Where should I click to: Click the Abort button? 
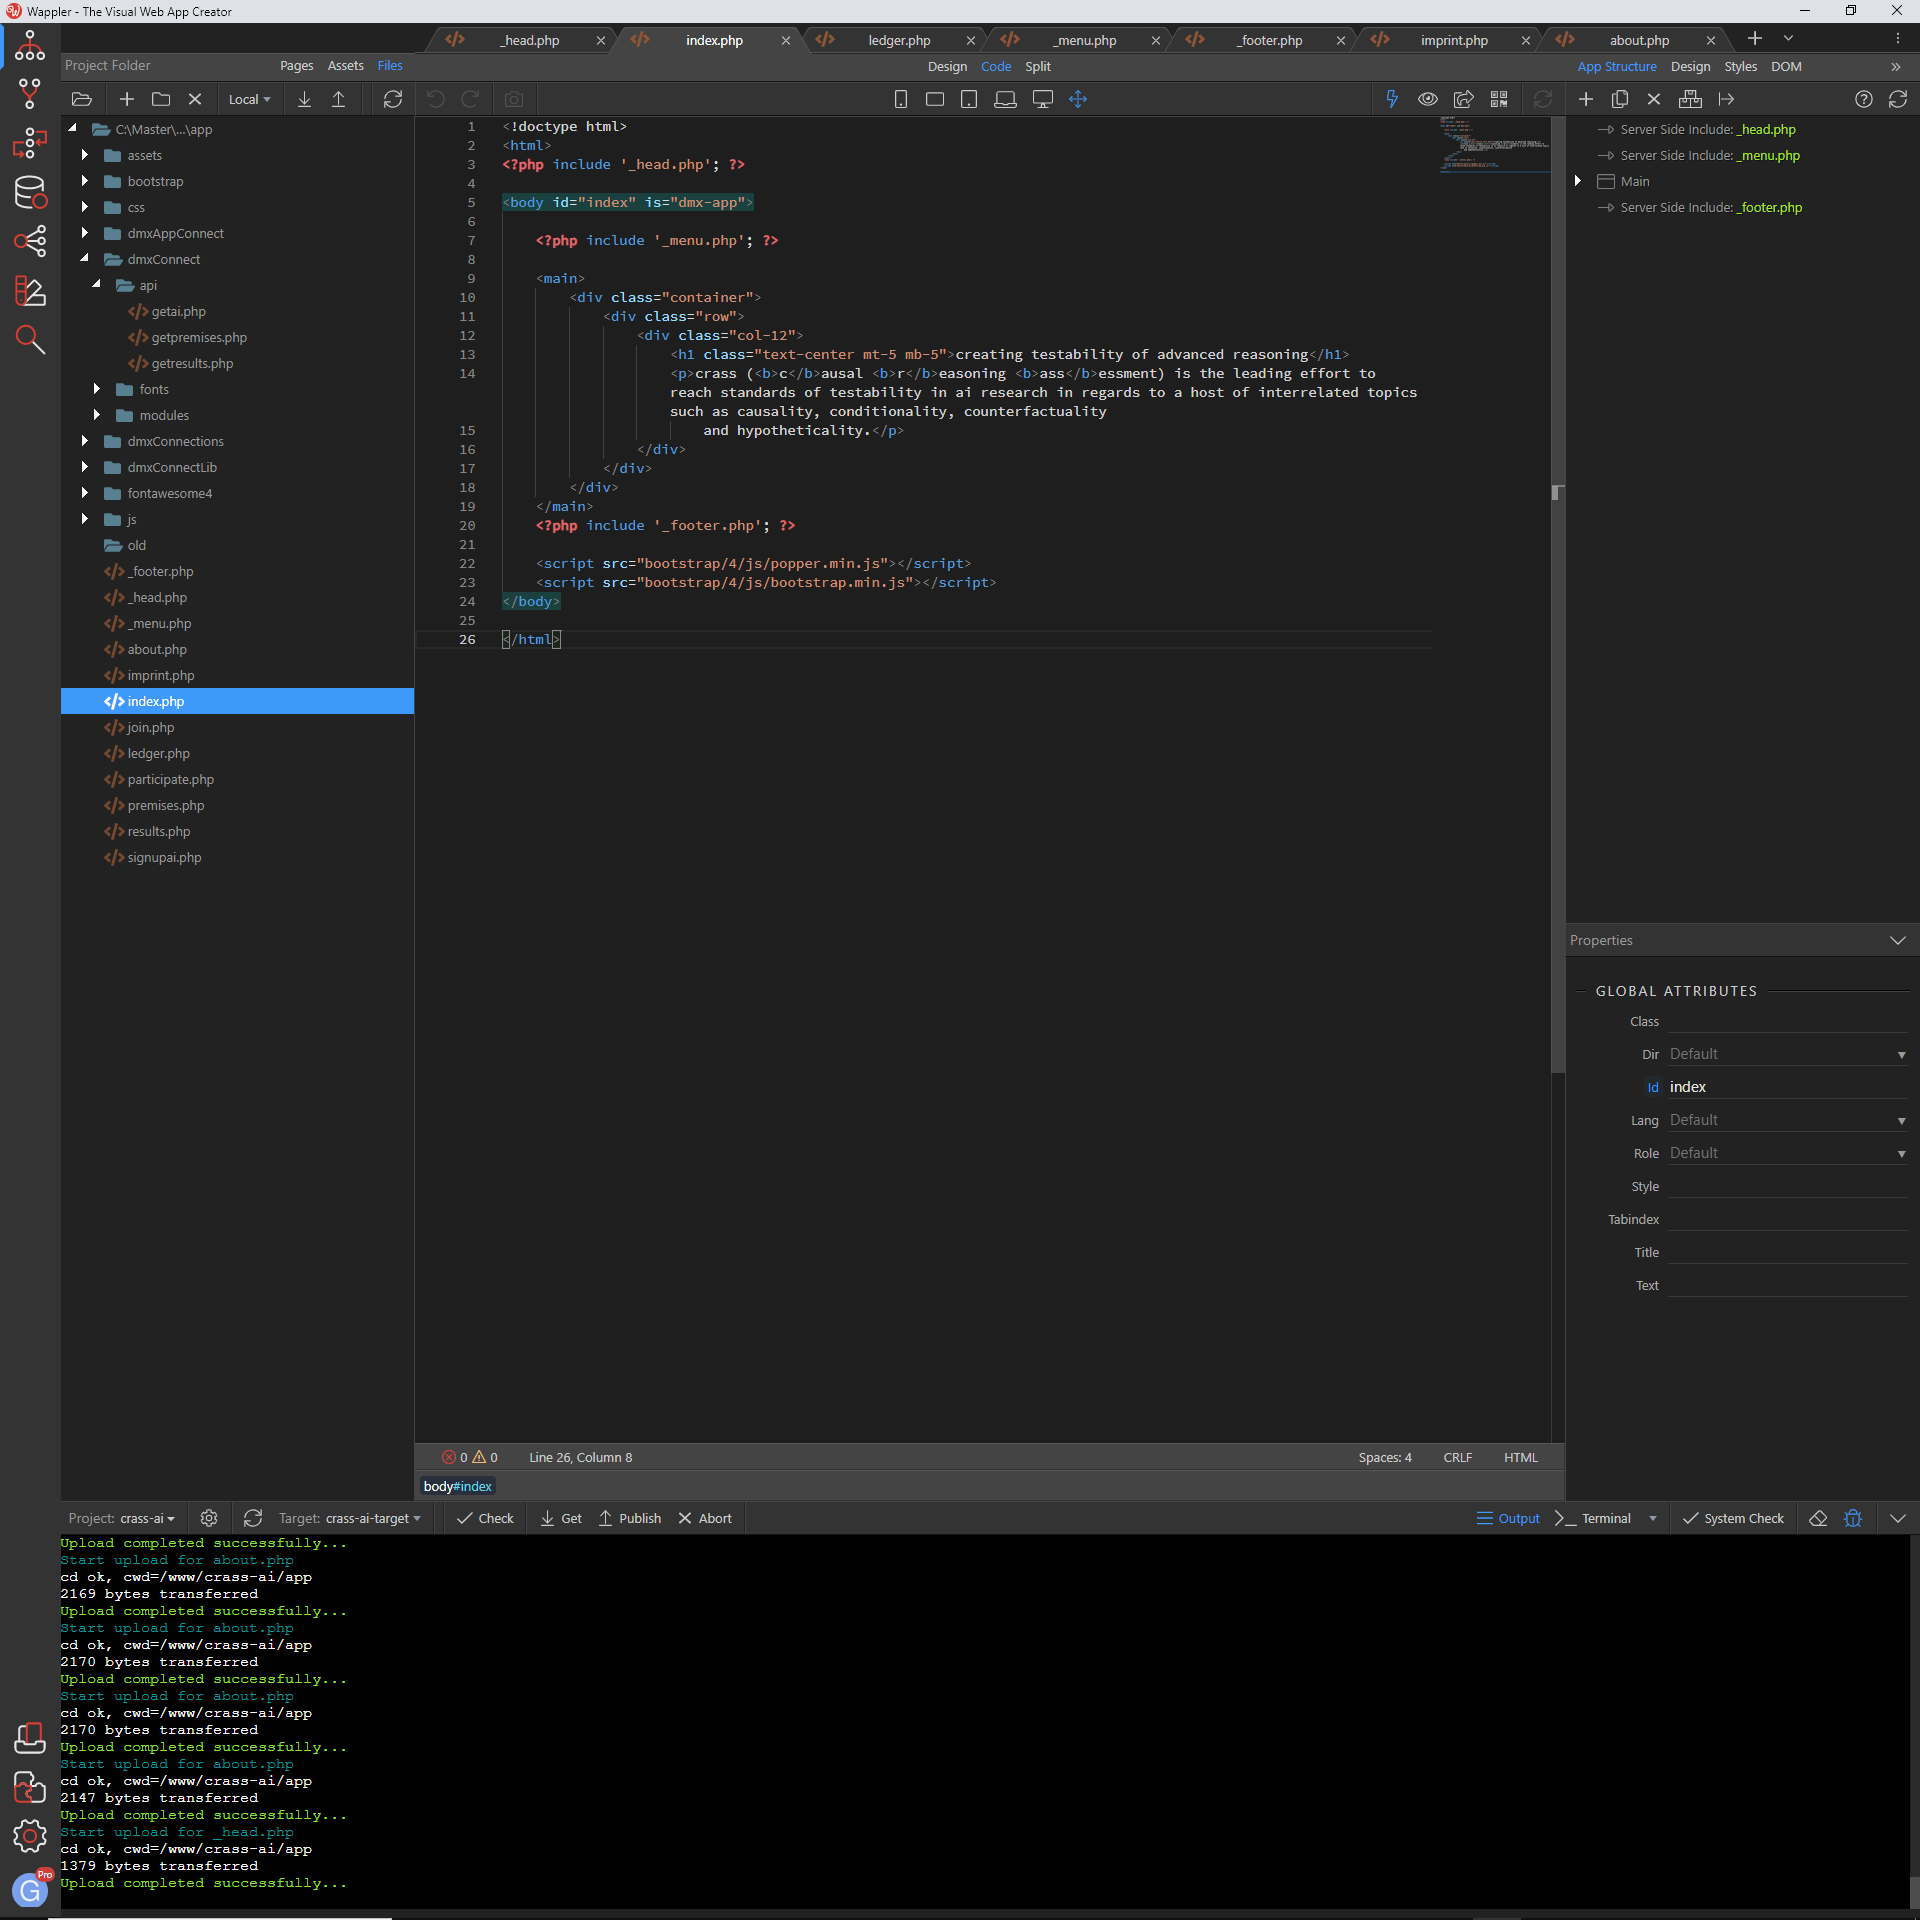click(x=705, y=1518)
